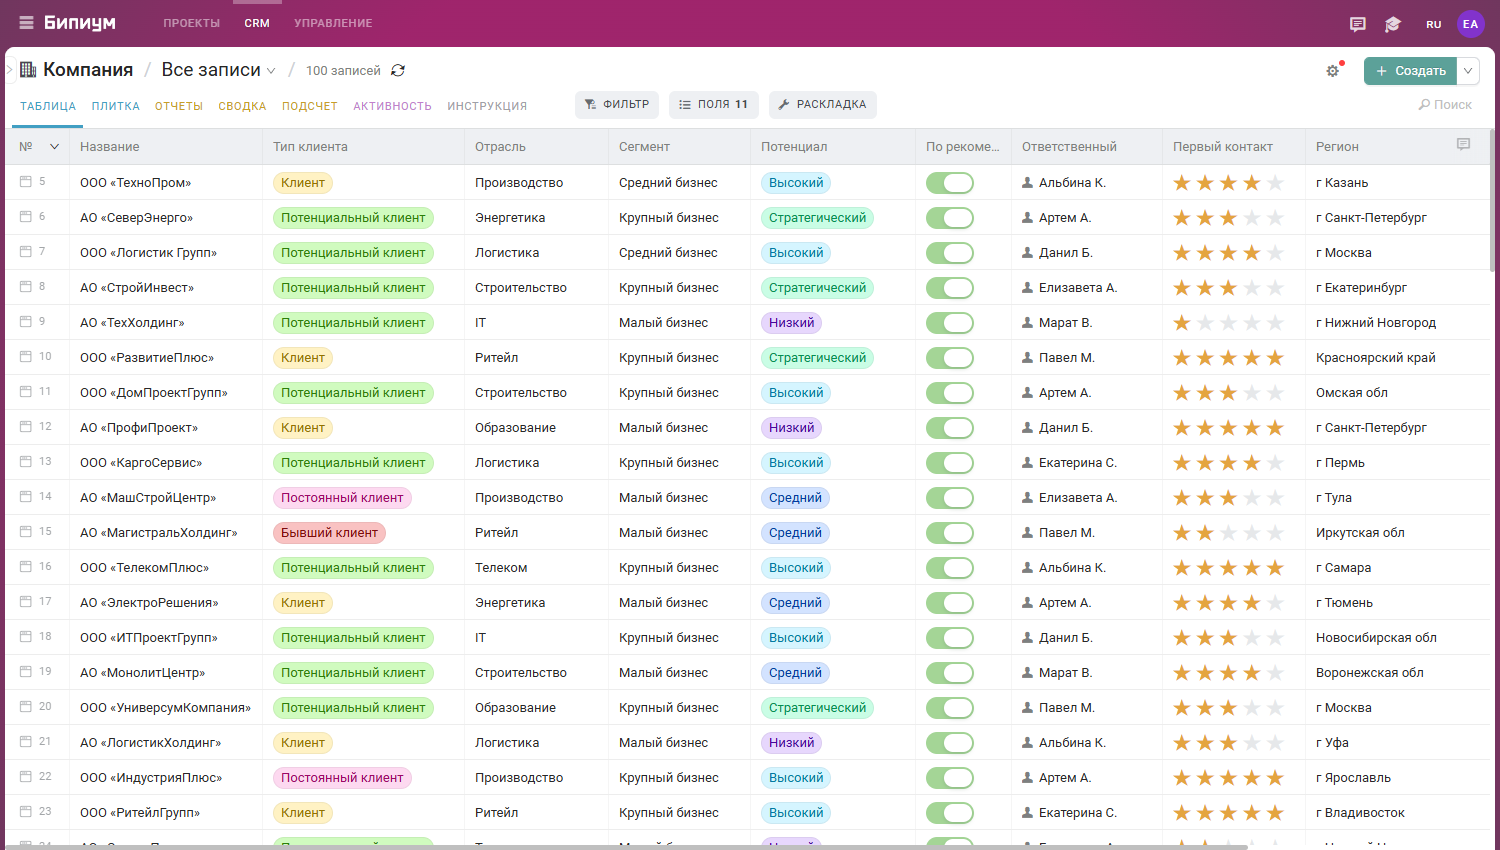Click the Компания building icon
1500x850 pixels.
pyautogui.click(x=28, y=69)
